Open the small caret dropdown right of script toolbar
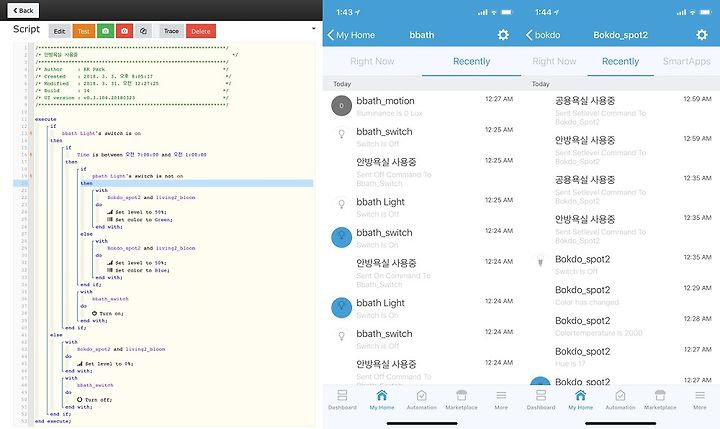 (x=314, y=28)
